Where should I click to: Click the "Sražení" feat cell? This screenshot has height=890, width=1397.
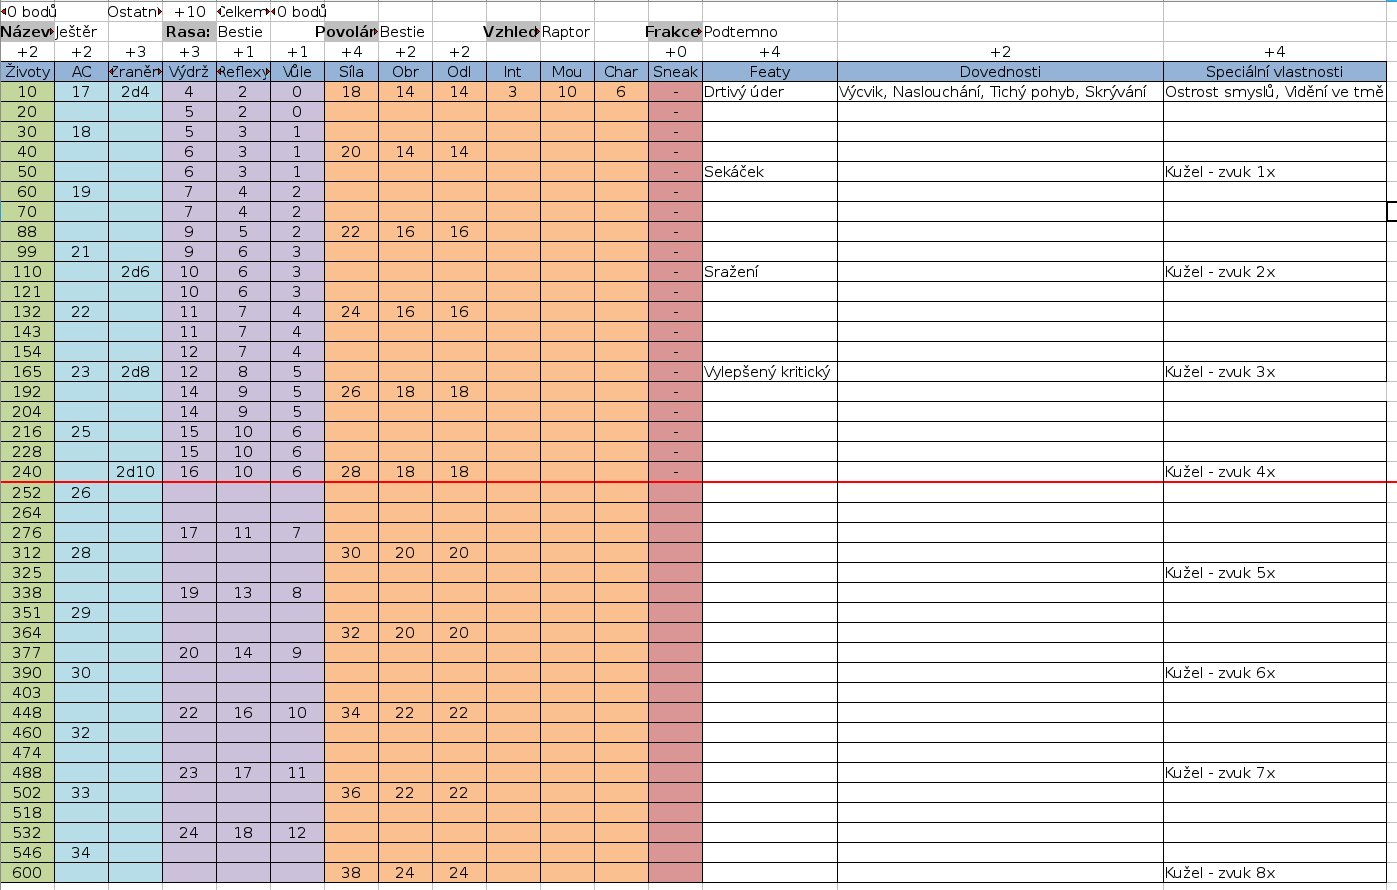tap(769, 272)
